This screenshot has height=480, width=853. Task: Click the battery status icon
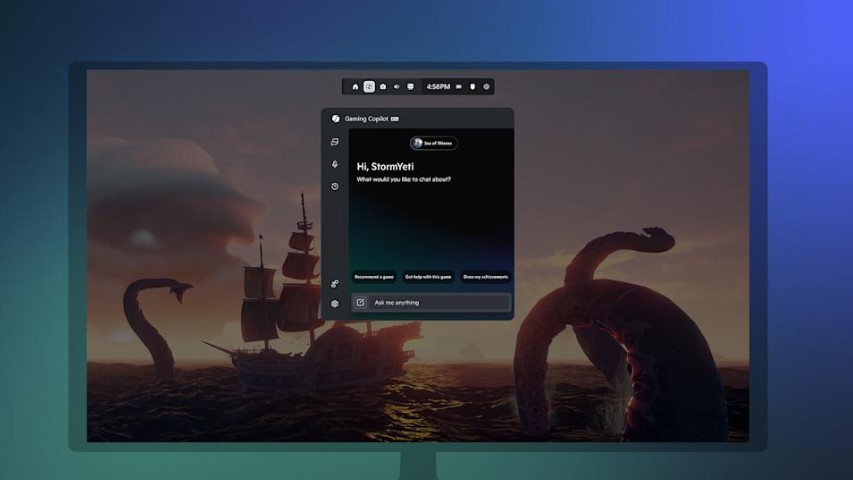tap(459, 87)
